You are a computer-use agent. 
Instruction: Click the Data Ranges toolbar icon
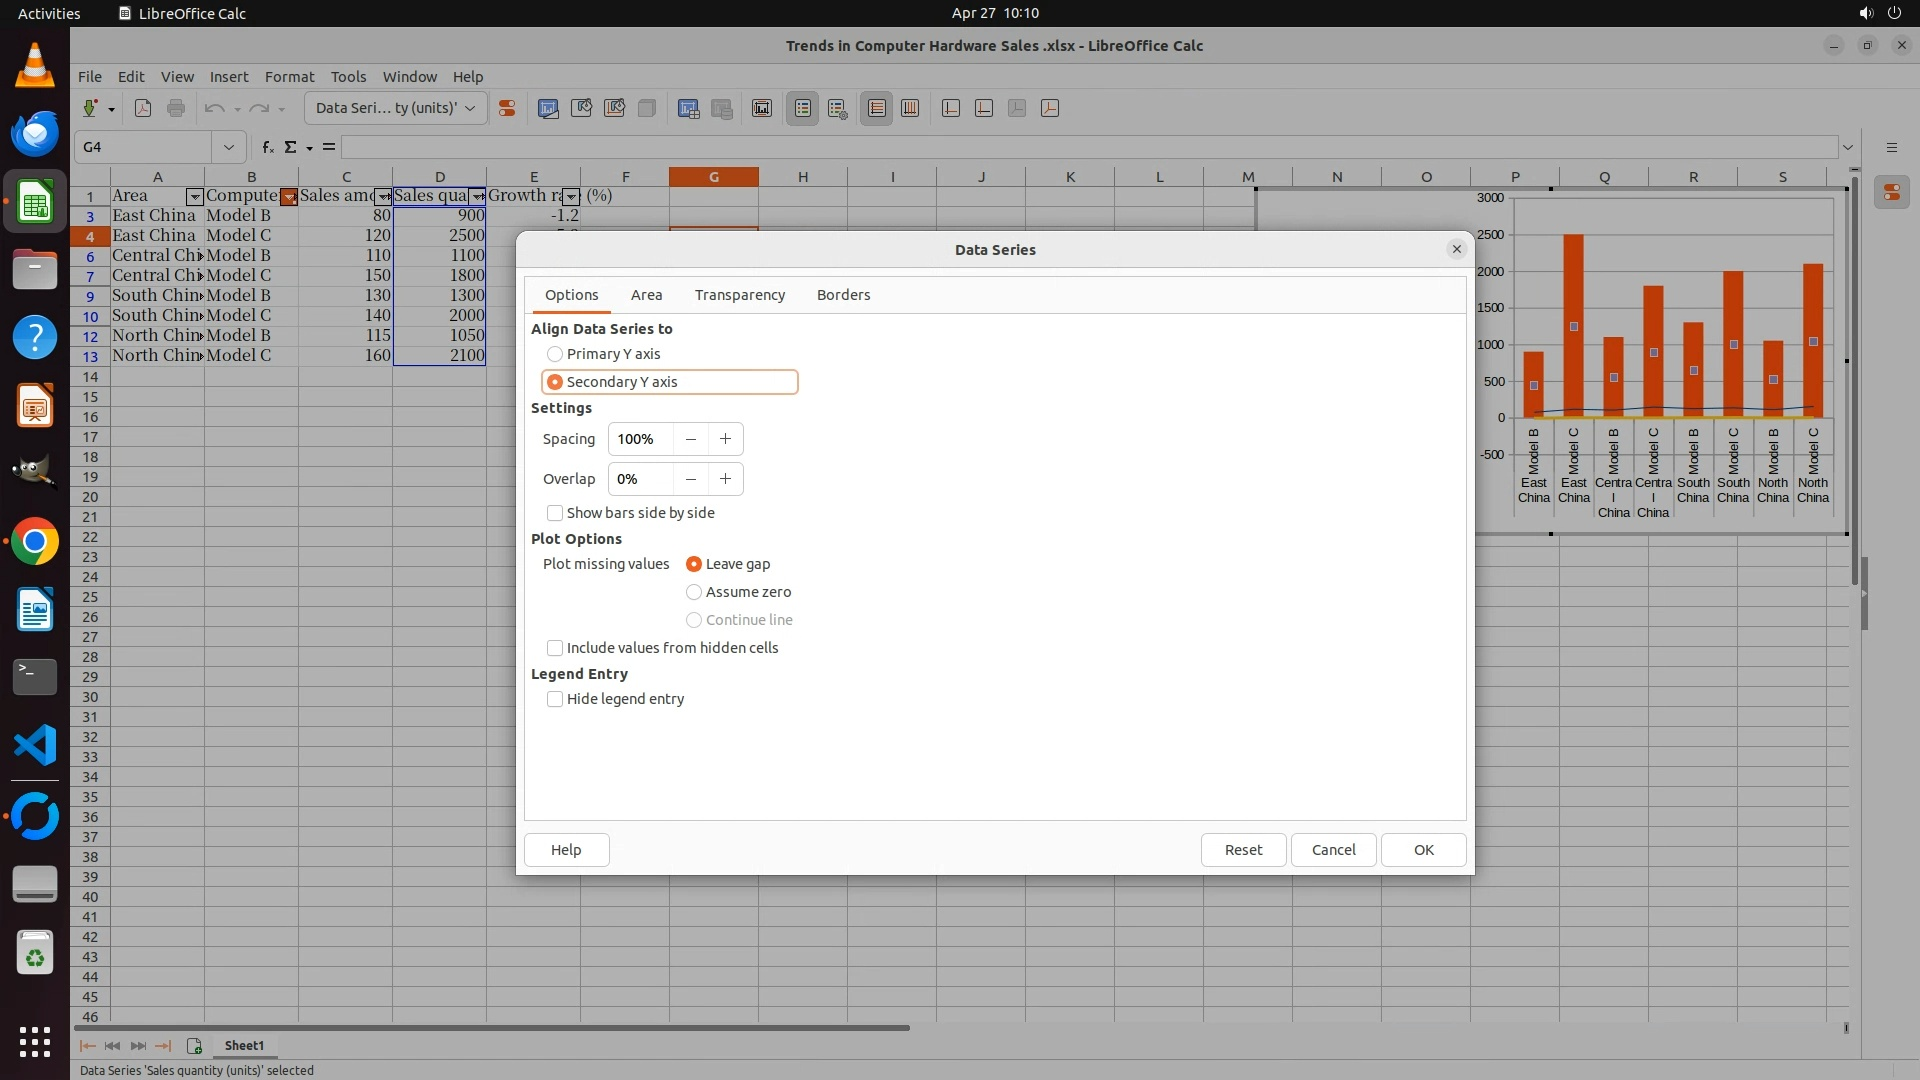tap(688, 109)
